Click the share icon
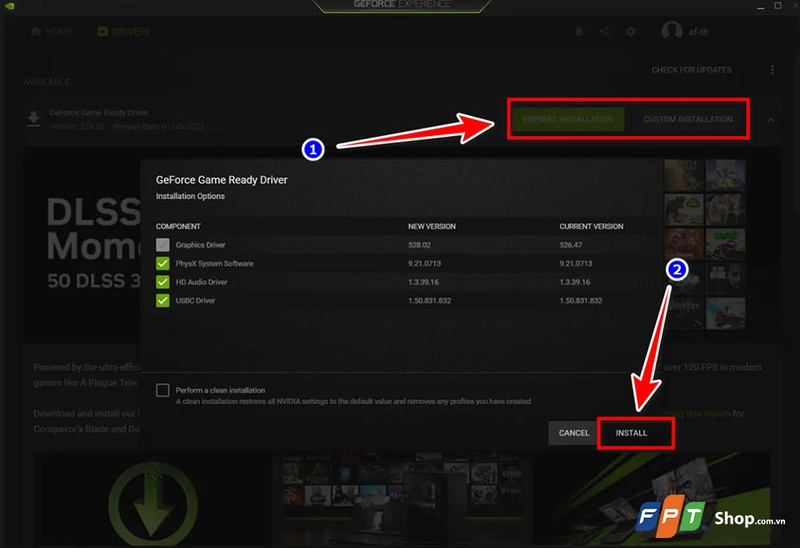 605,32
